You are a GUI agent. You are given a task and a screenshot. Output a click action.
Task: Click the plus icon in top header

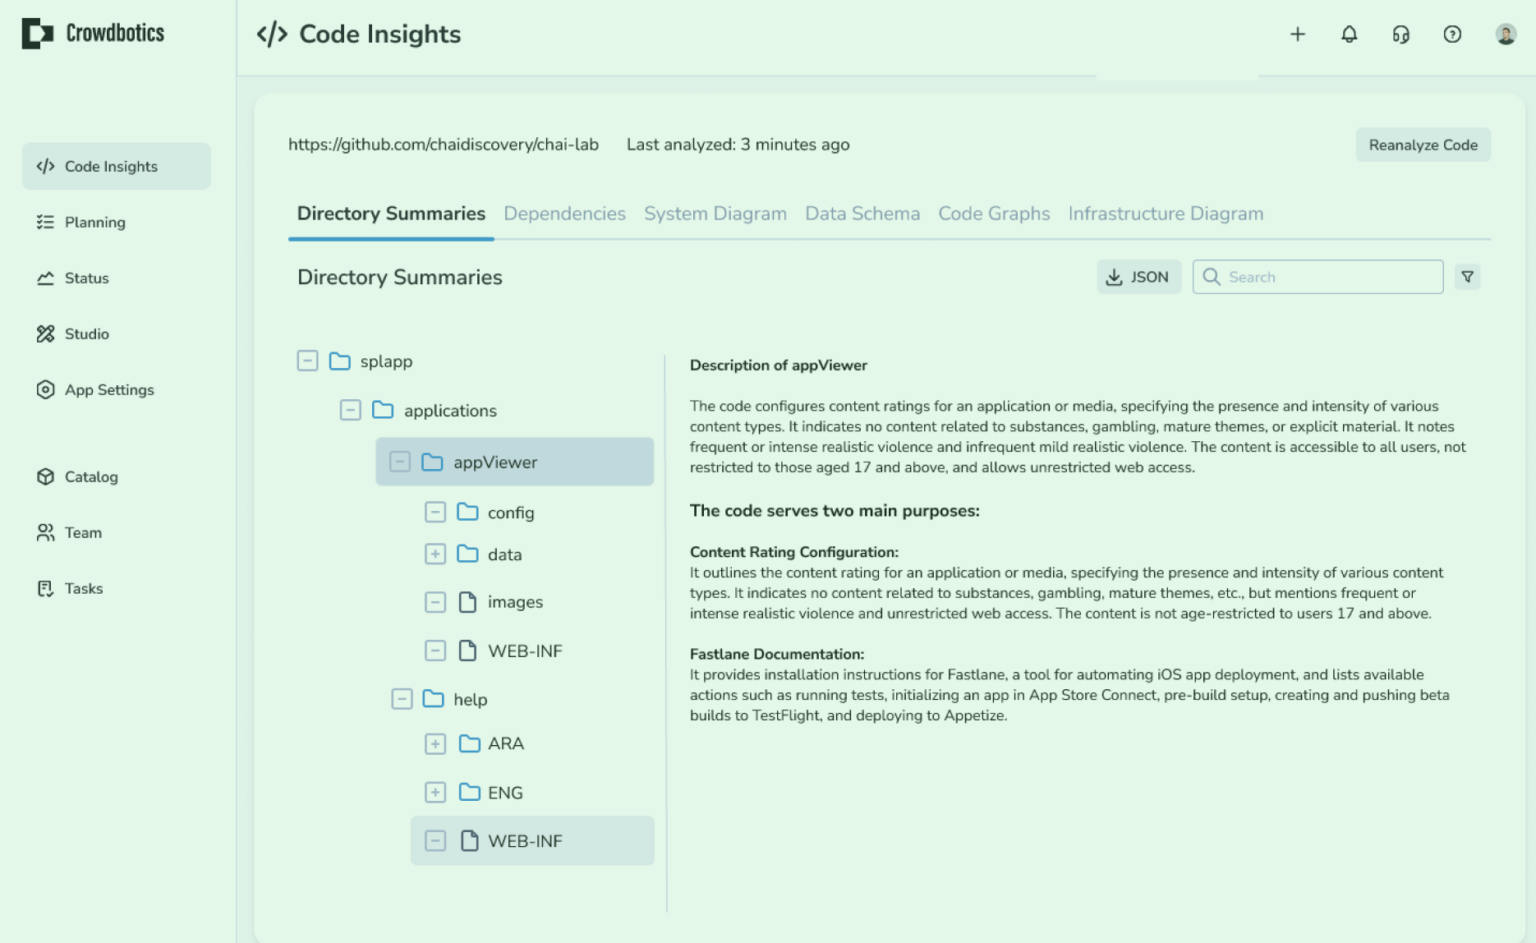click(1297, 34)
